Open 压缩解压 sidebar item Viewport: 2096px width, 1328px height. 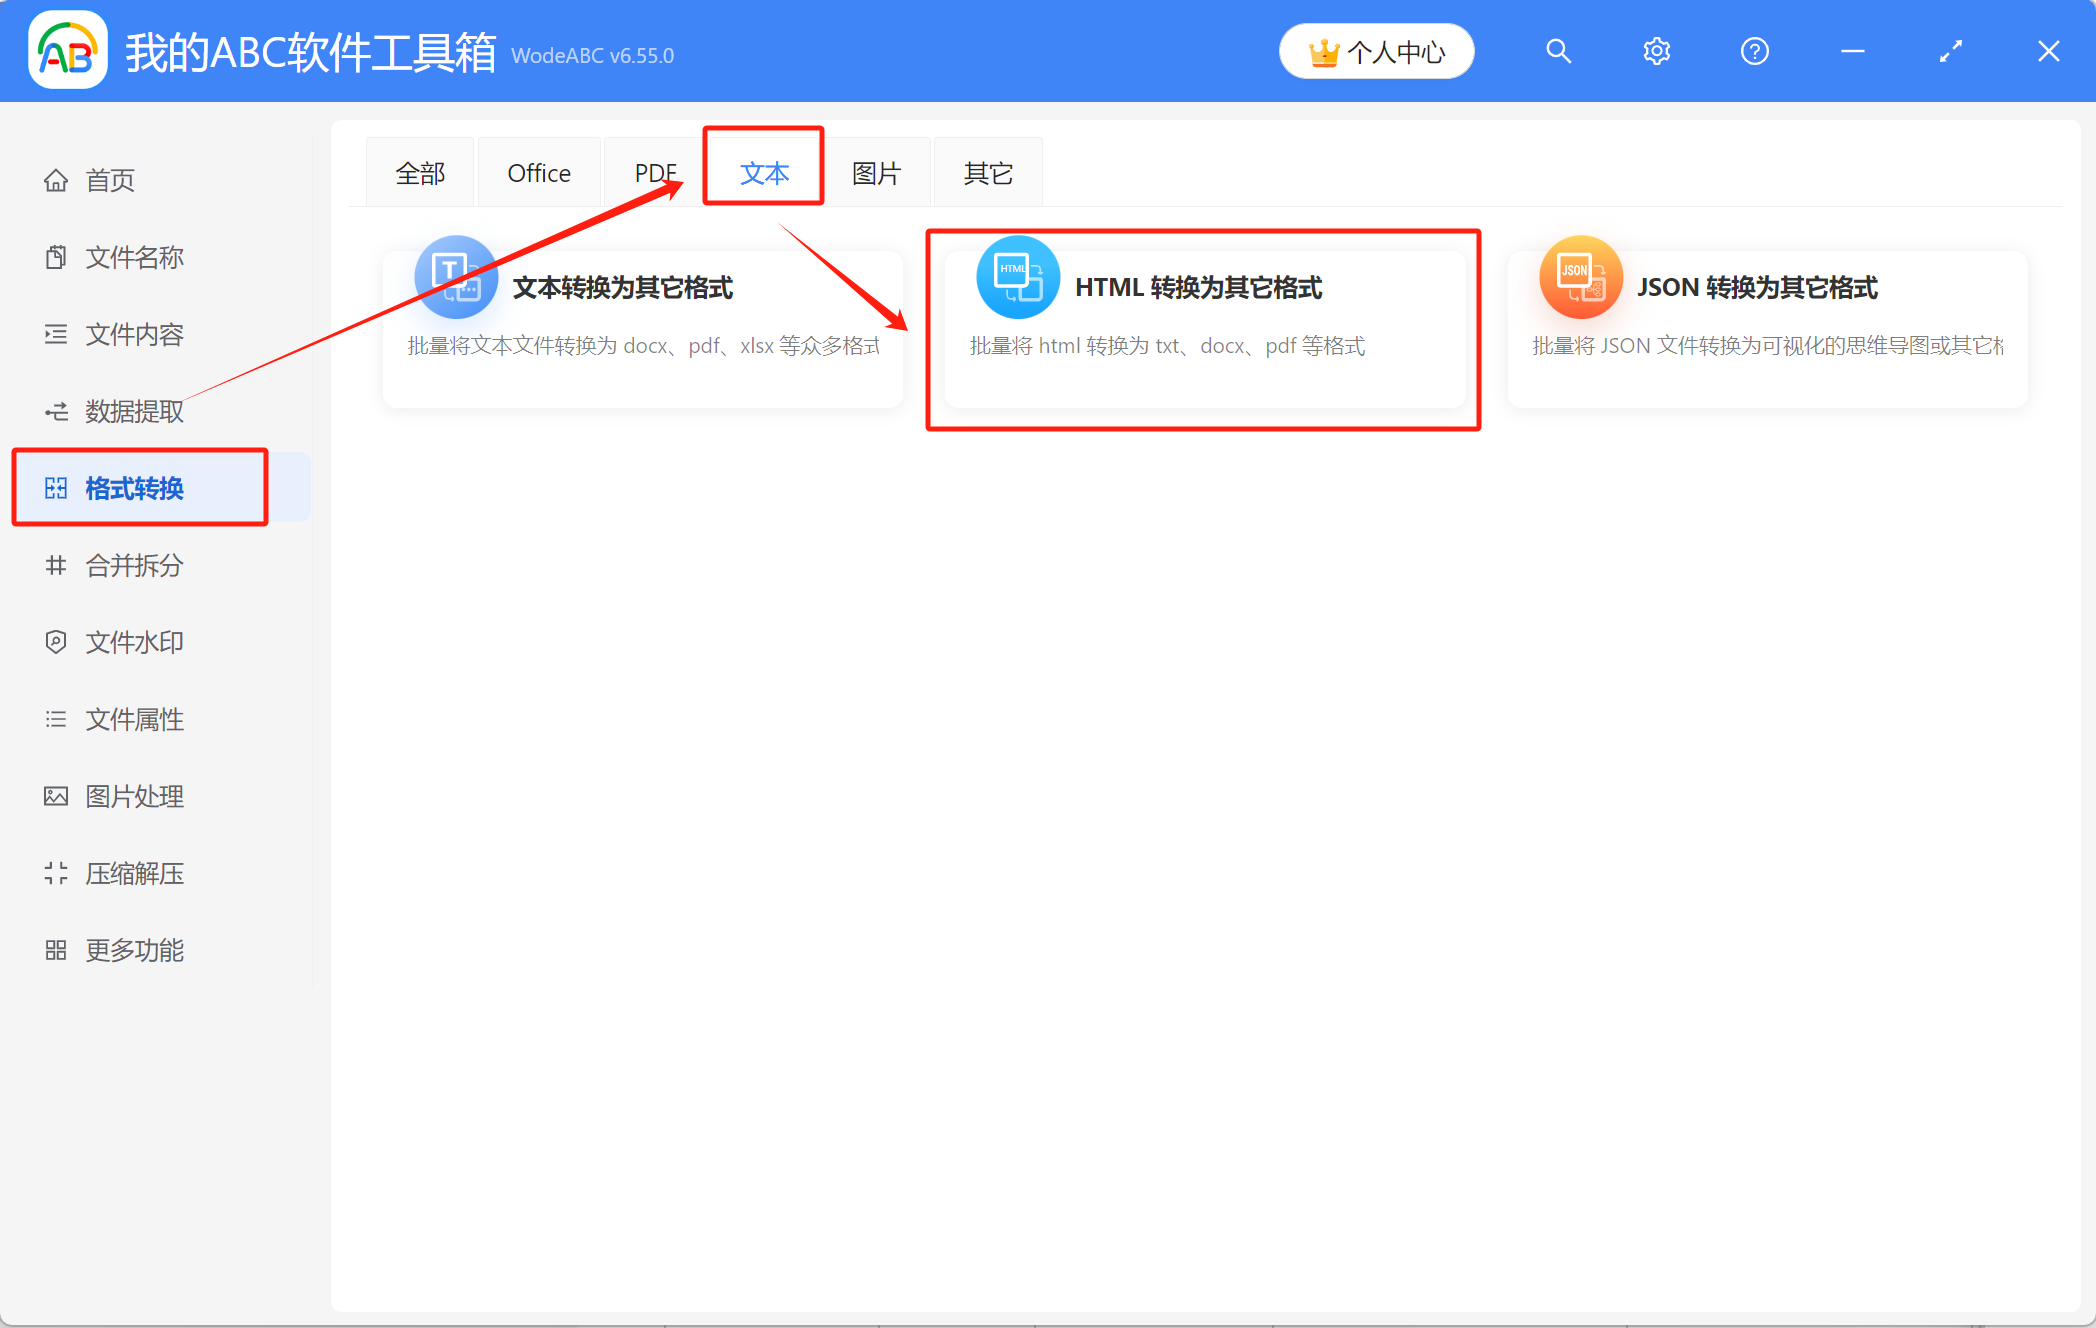[134, 873]
